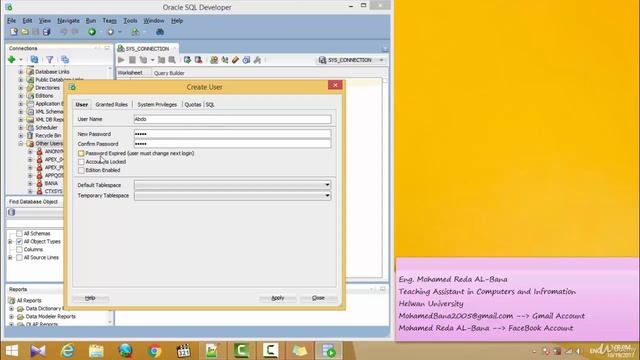This screenshot has height=360, width=640.
Task: Click the Close button in Create User dialog
Action: point(318,298)
